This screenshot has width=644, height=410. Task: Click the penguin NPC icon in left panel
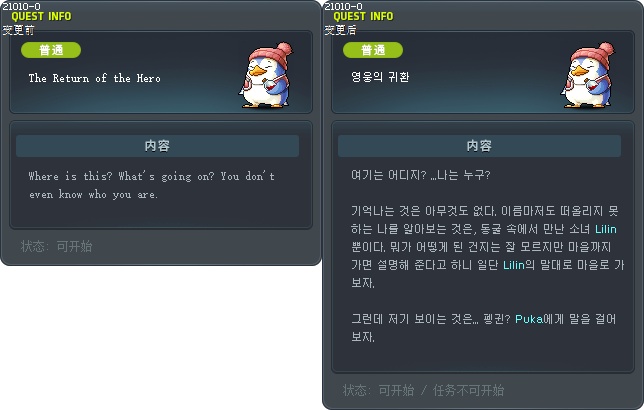(266, 75)
